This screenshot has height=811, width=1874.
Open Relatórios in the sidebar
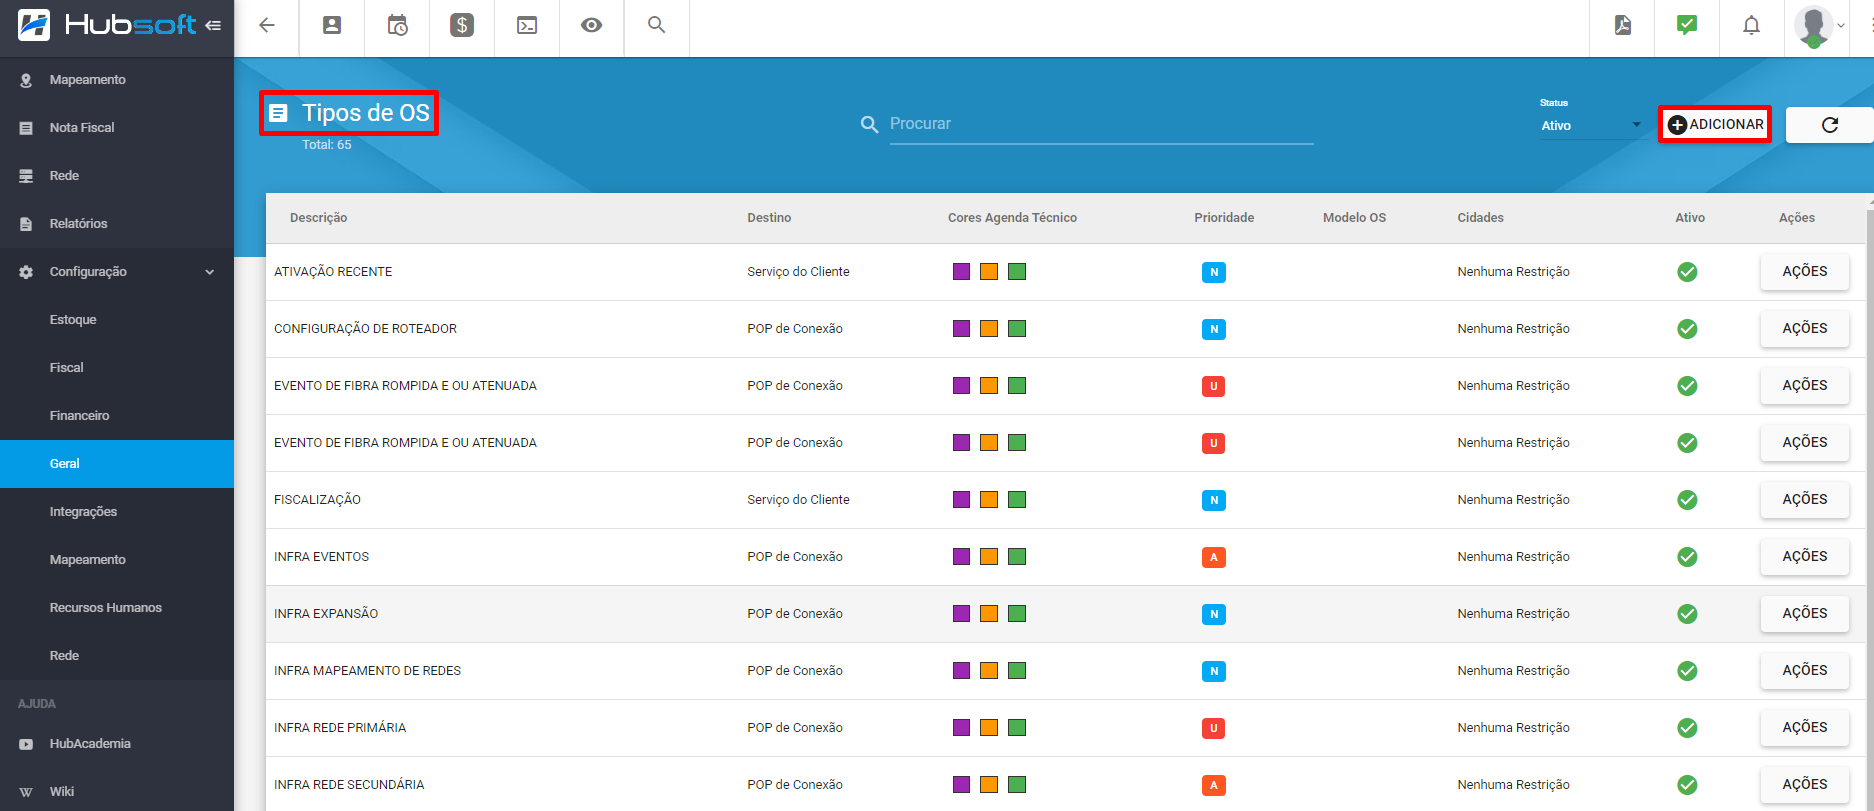tap(117, 224)
